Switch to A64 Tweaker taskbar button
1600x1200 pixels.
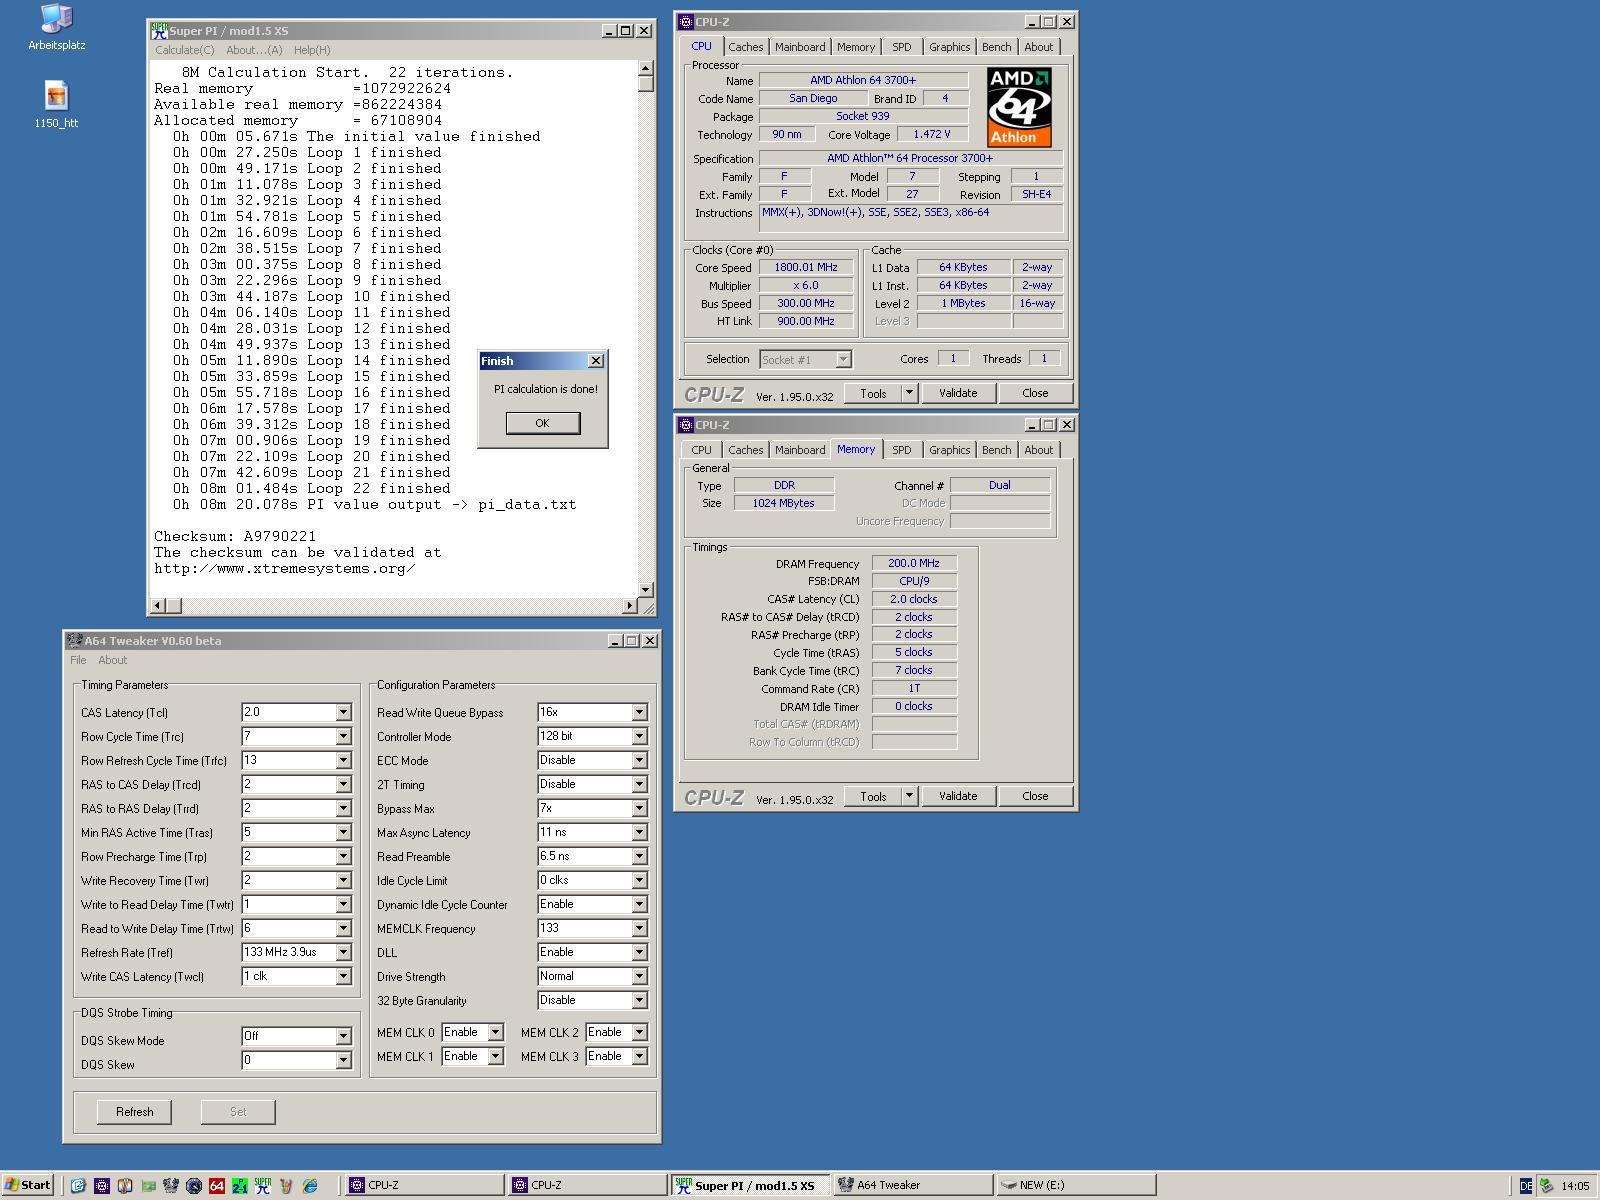point(913,1185)
